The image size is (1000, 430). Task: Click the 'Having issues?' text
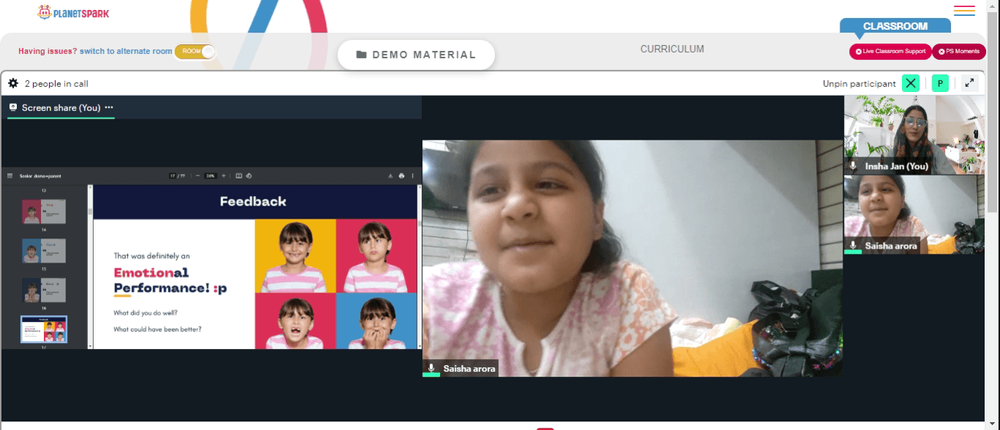[48, 51]
